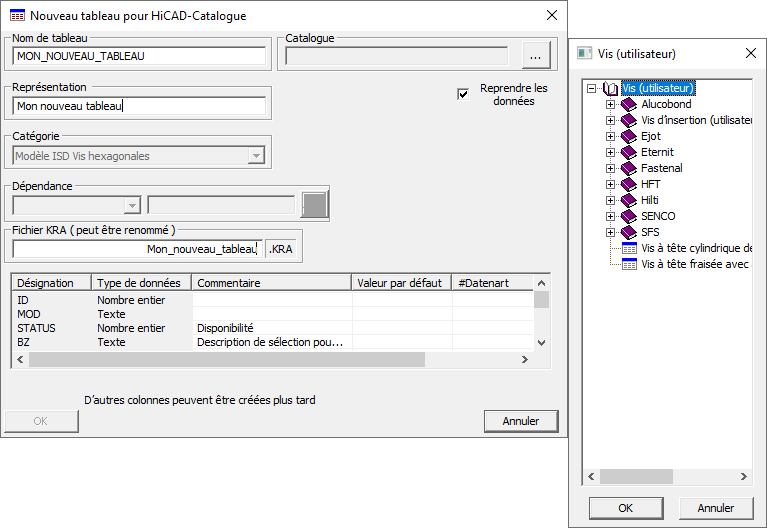
Task: Click the Alucobond purple book icon
Action: click(x=629, y=104)
